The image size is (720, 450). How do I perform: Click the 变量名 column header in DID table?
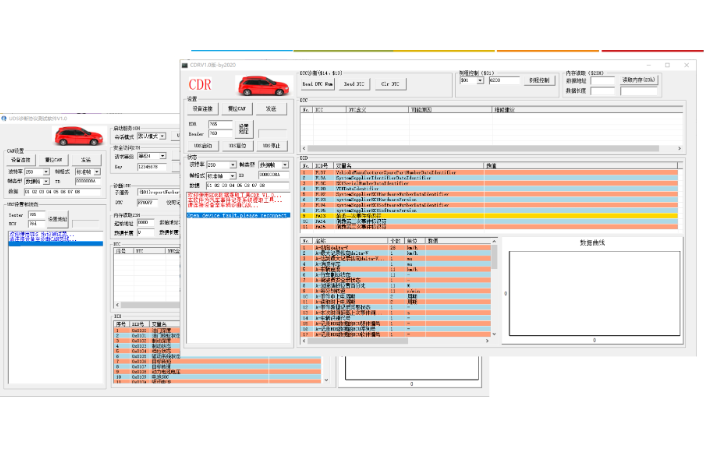tap(409, 165)
